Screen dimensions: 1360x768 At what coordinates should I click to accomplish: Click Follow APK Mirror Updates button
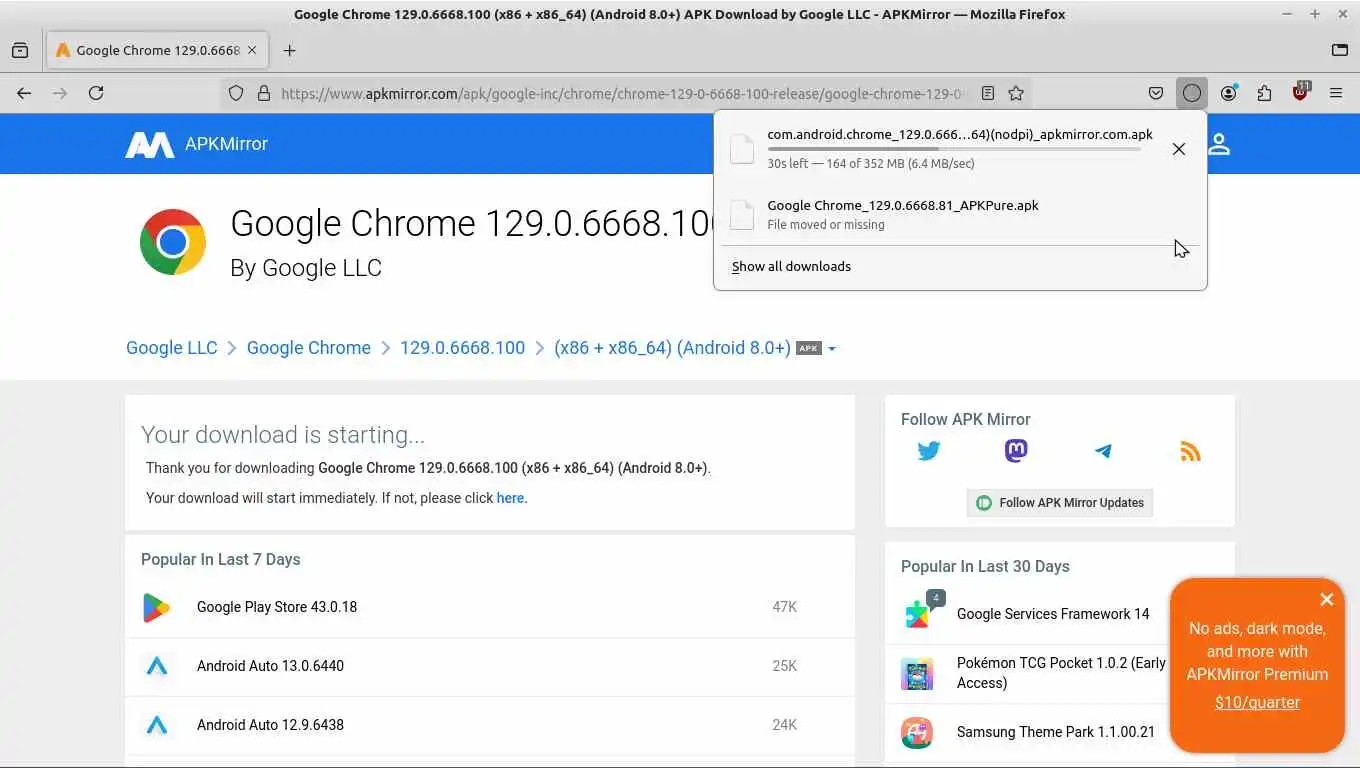coord(1060,503)
